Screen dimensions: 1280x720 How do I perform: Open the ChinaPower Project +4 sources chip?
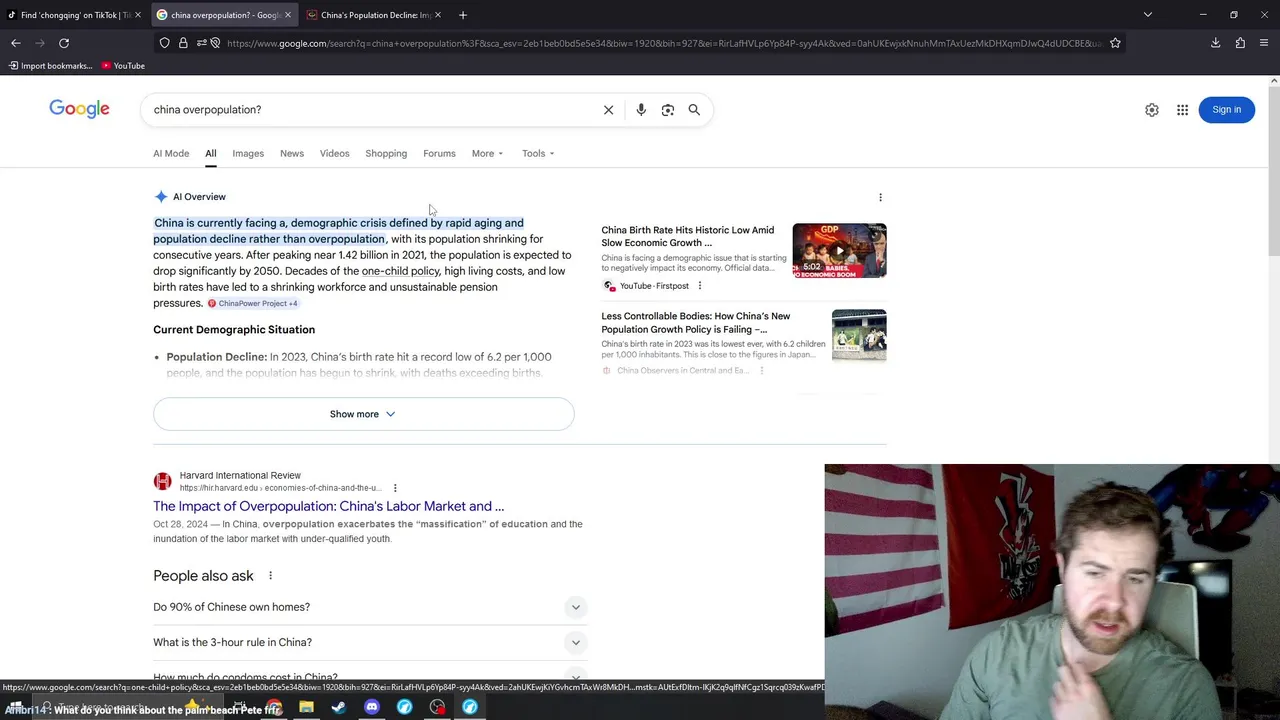(x=252, y=303)
